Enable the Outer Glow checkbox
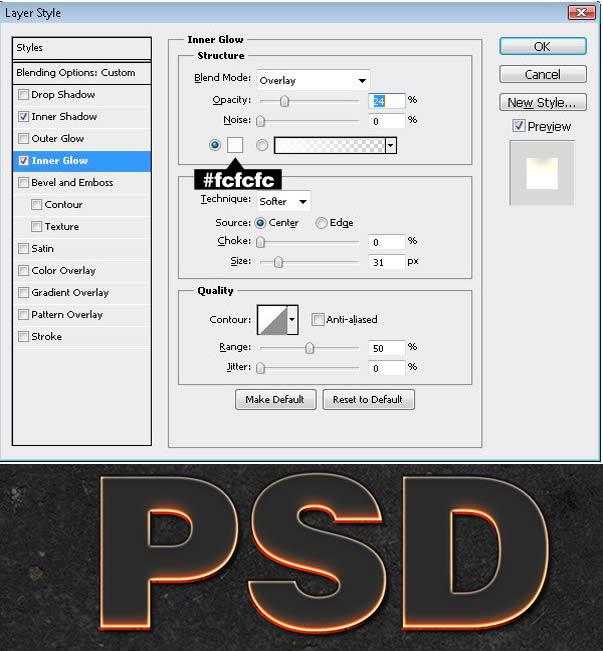Image resolution: width=603 pixels, height=651 pixels. point(23,139)
